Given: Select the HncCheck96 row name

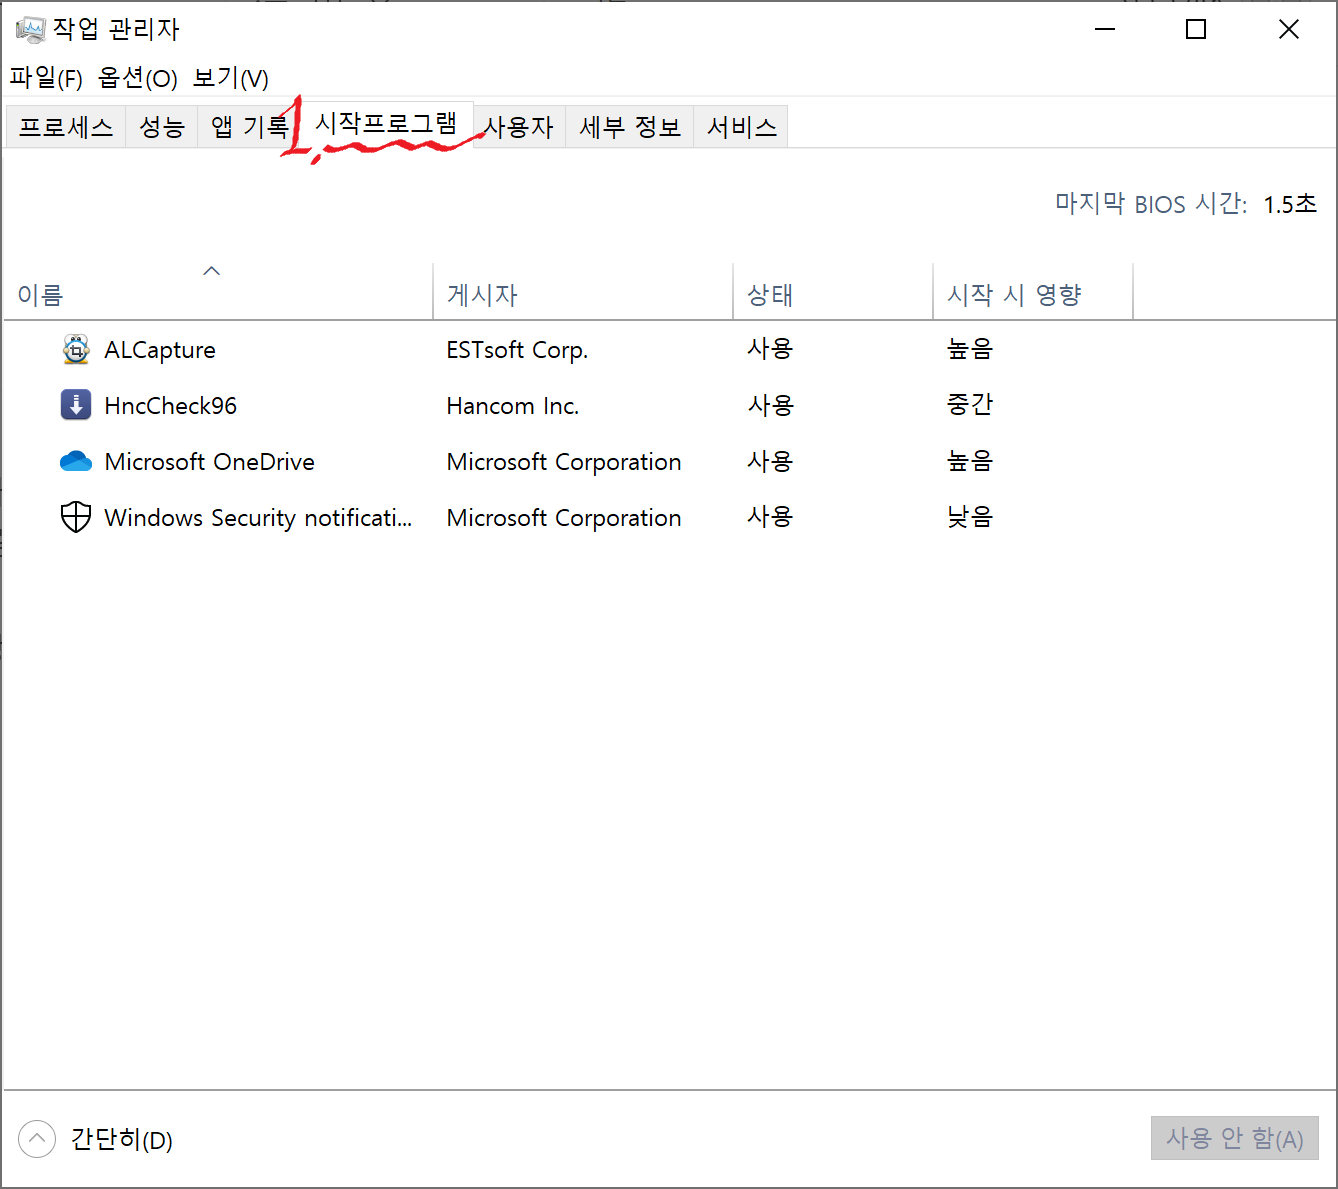Looking at the screenshot, I should [x=171, y=406].
